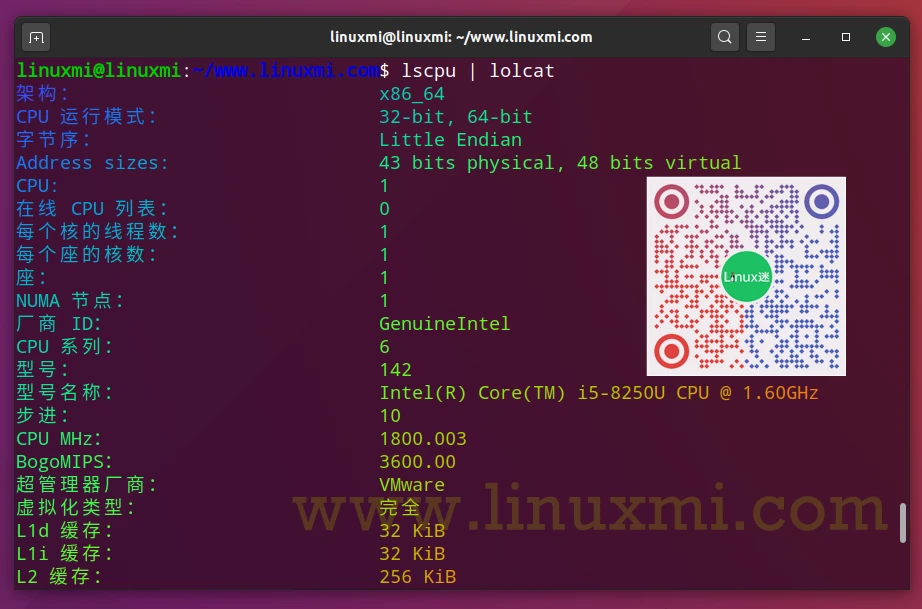This screenshot has width=922, height=609.
Task: Click the '字节序:' label
Action: (x=54, y=140)
